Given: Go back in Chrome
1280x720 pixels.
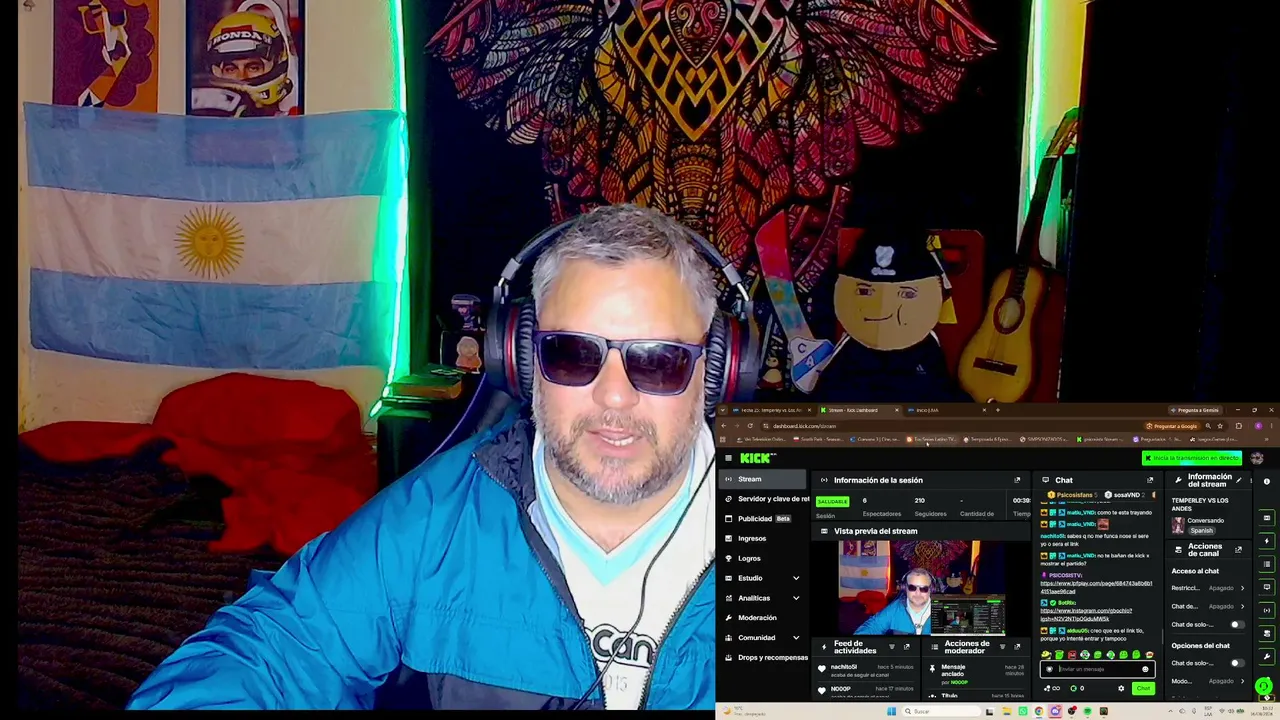Looking at the screenshot, I should pos(723,426).
